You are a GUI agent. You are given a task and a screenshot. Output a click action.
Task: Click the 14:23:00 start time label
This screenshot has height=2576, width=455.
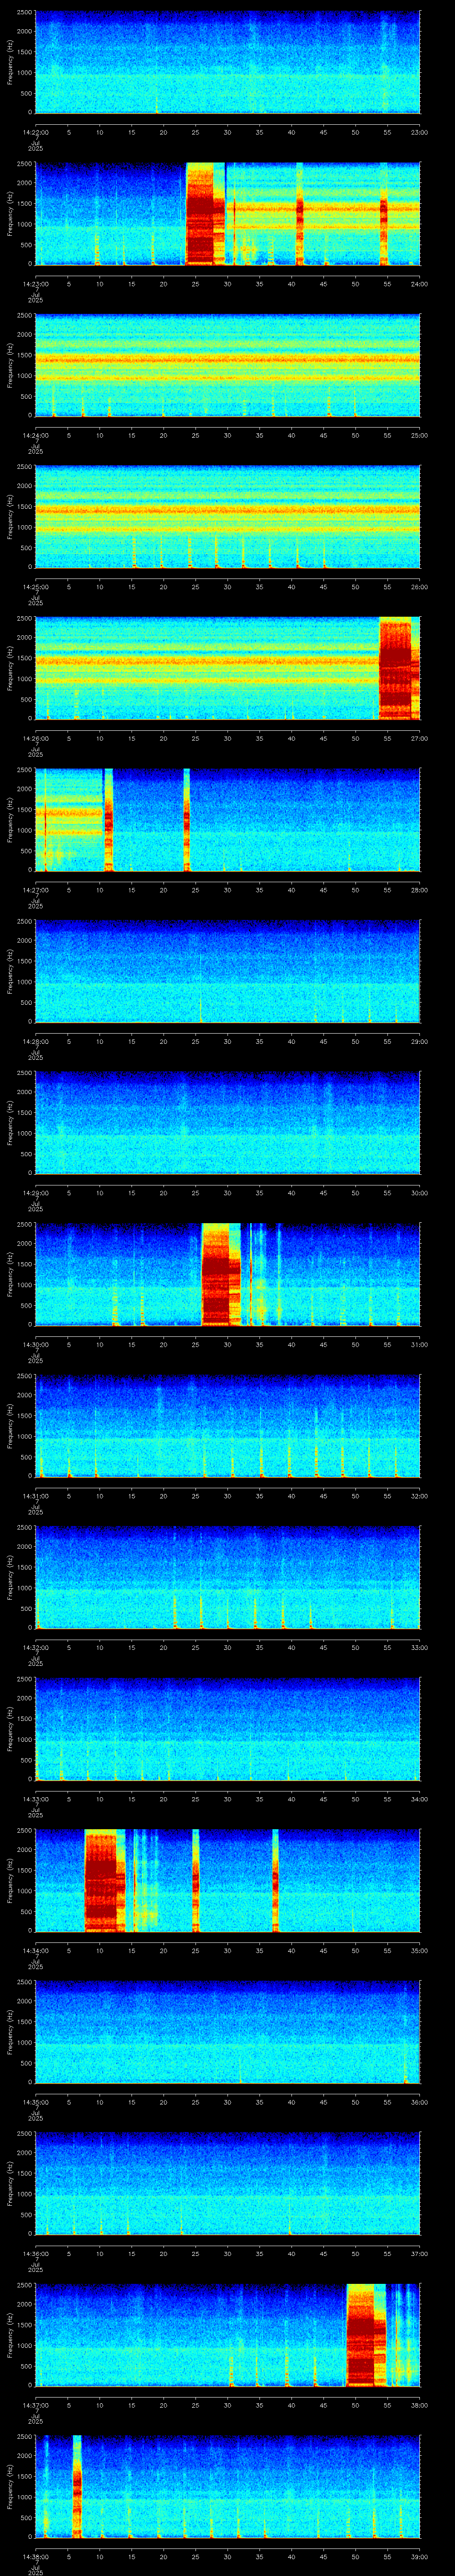tap(35, 284)
